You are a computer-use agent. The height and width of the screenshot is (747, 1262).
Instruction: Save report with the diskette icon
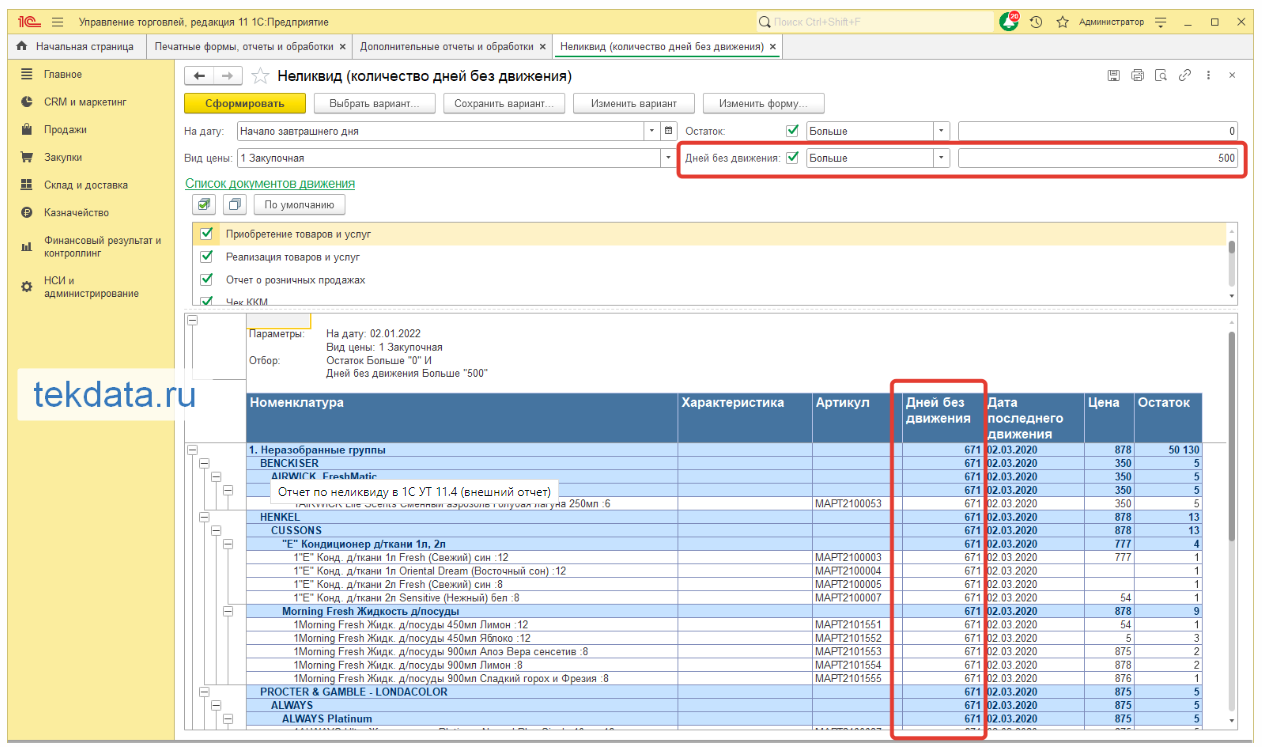click(x=1113, y=75)
